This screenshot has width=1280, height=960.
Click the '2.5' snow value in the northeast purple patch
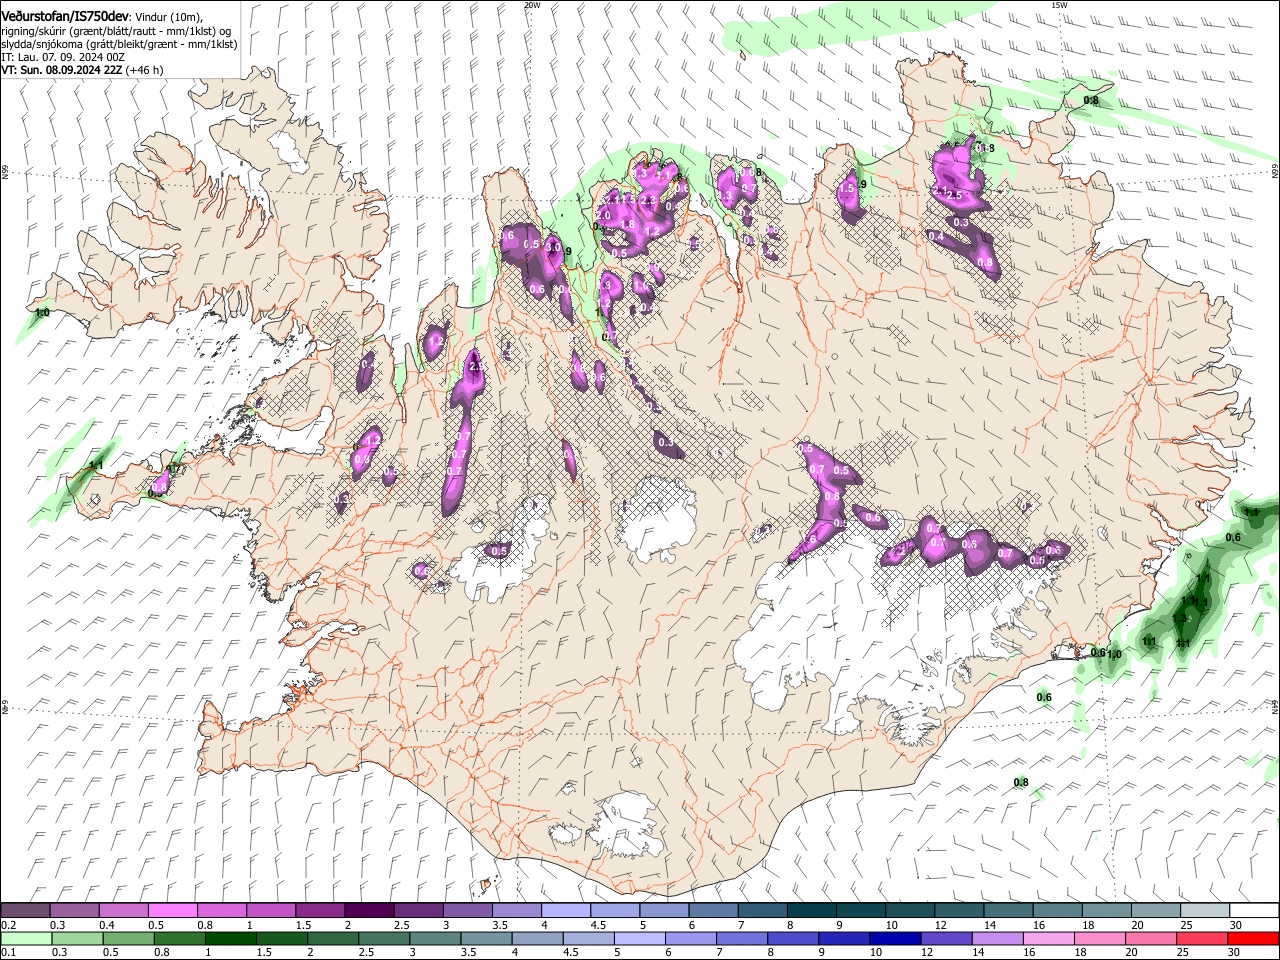(954, 196)
